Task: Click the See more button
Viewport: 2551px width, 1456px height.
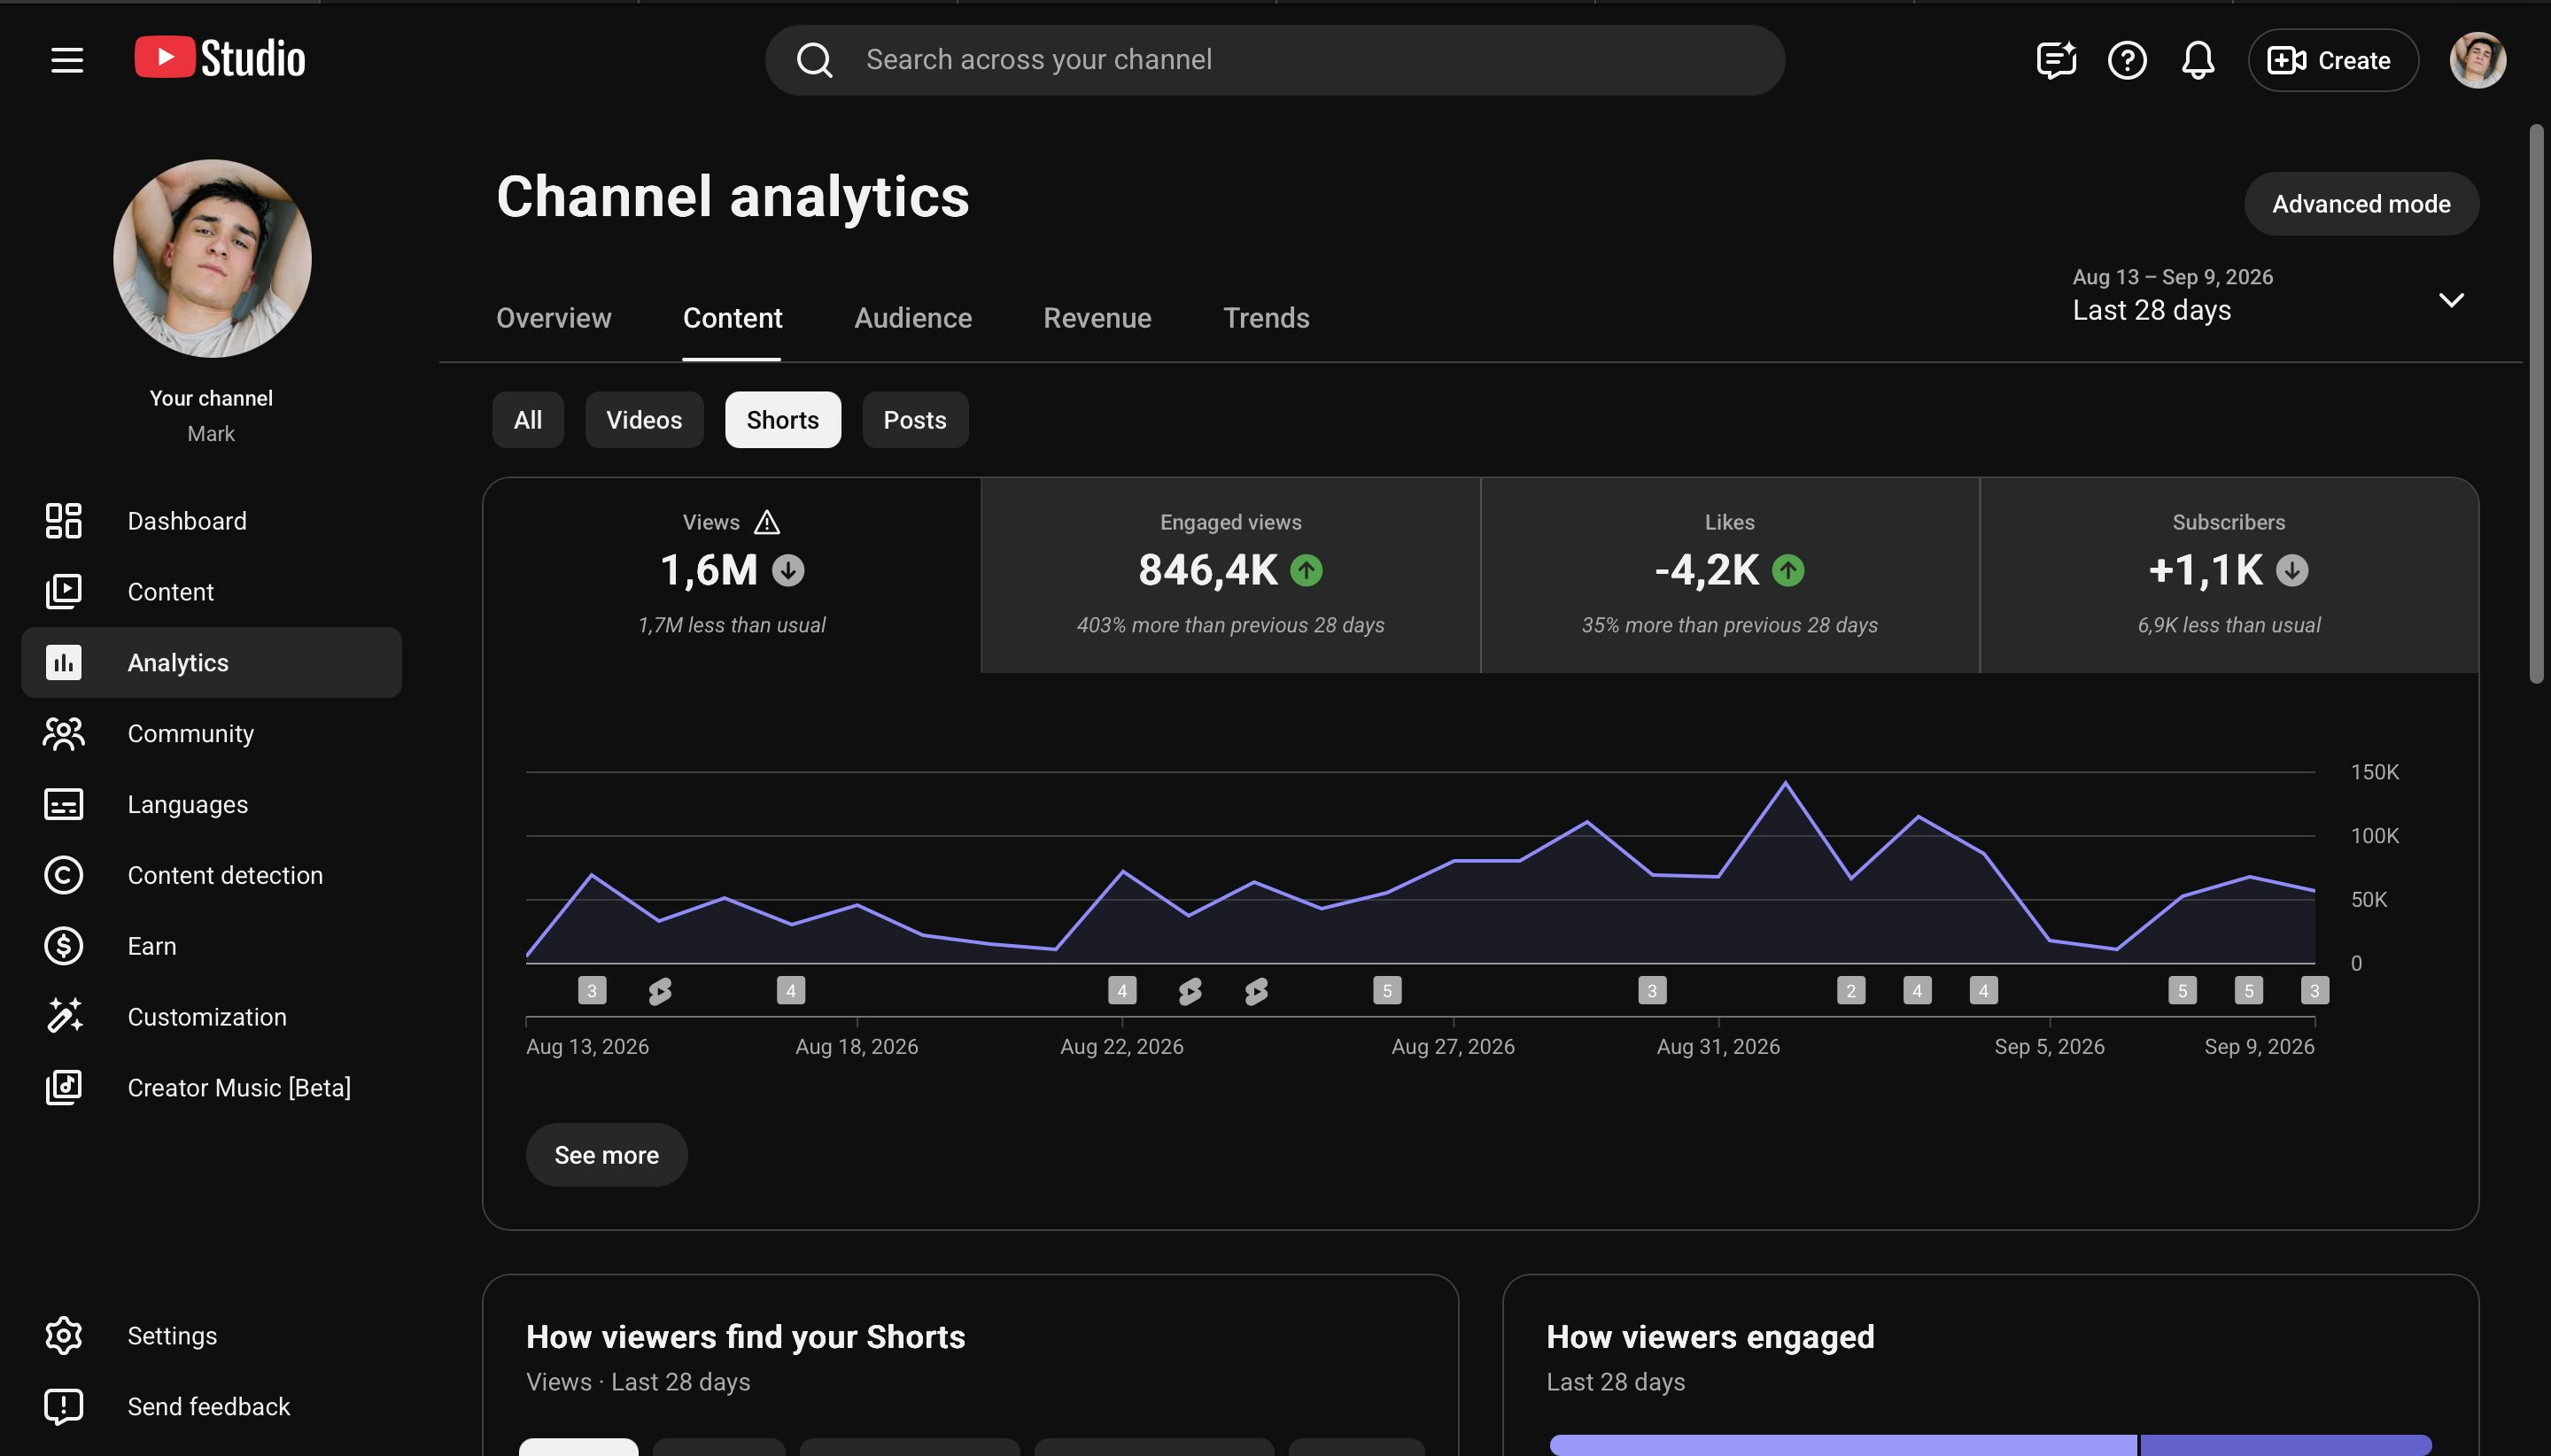Action: (x=607, y=1155)
